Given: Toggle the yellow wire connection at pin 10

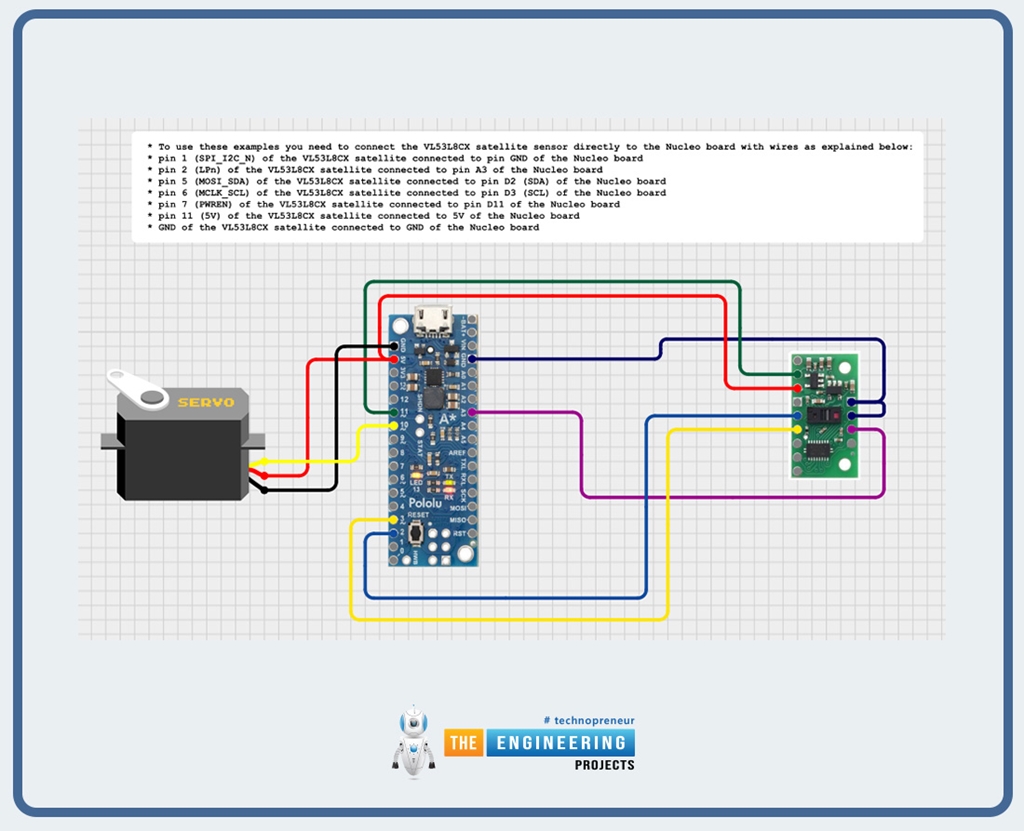Looking at the screenshot, I should click(x=394, y=424).
